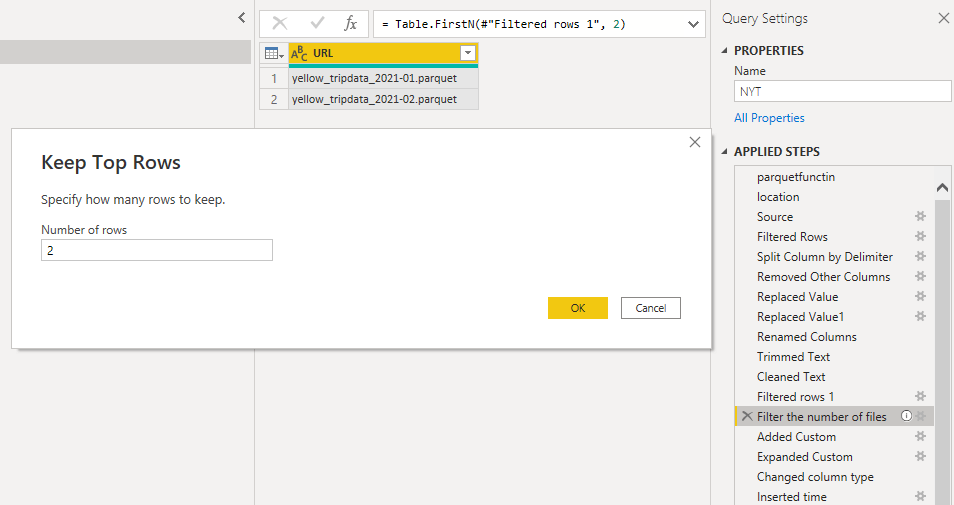Expand the formula bar with chevron

tap(694, 24)
